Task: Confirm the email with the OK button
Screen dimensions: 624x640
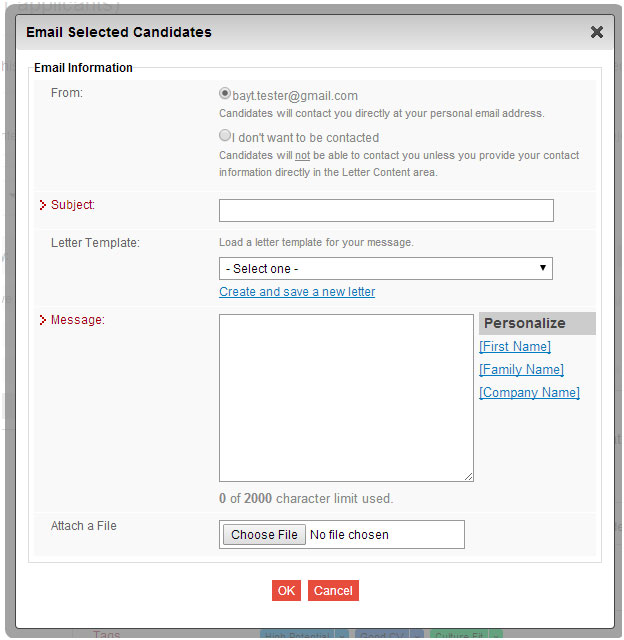Action: point(286,591)
